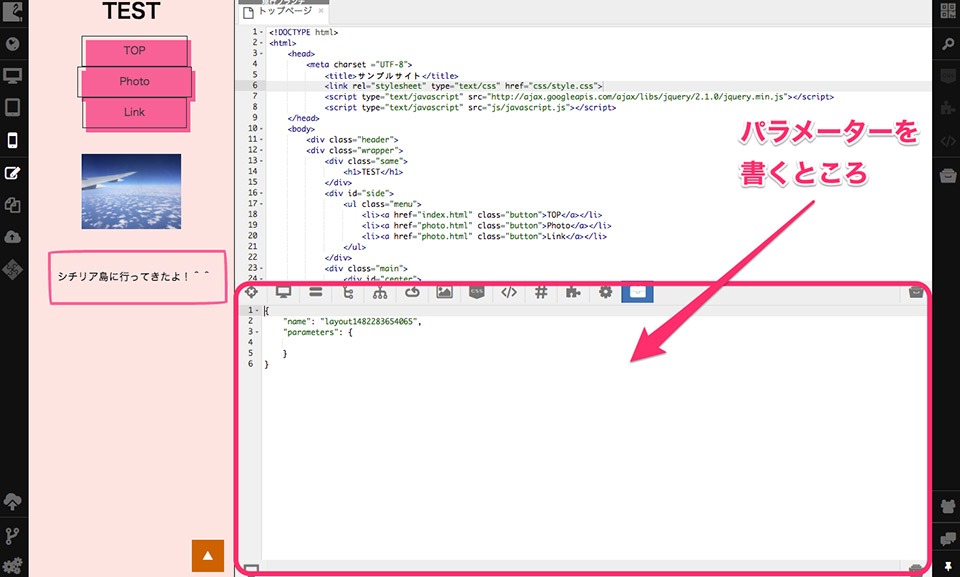
Task: Open the QR code icon at top right
Action: [948, 11]
